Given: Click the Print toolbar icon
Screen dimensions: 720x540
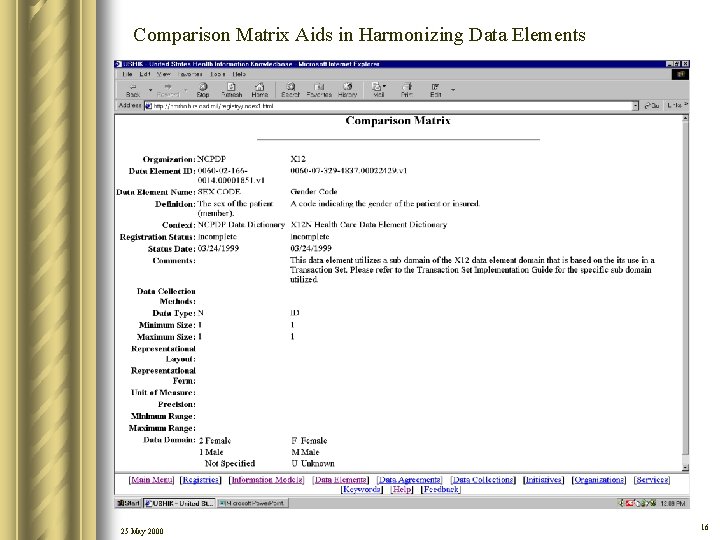Looking at the screenshot, I should click(407, 90).
